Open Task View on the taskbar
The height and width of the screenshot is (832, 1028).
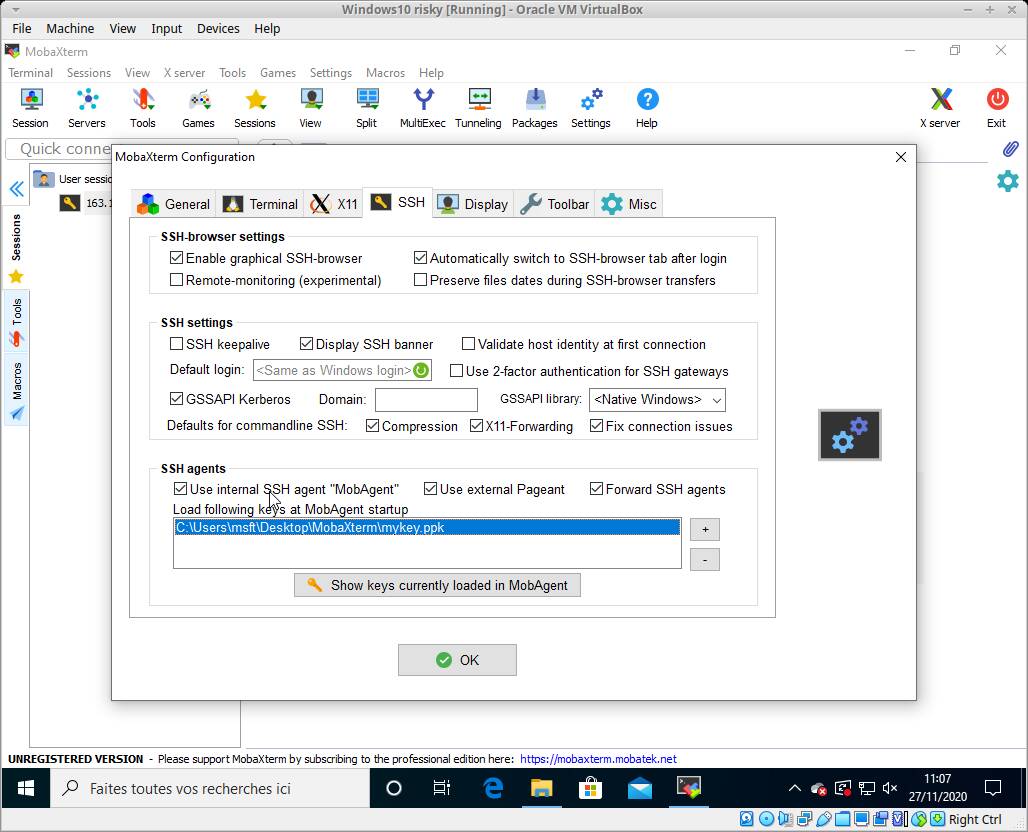[442, 788]
